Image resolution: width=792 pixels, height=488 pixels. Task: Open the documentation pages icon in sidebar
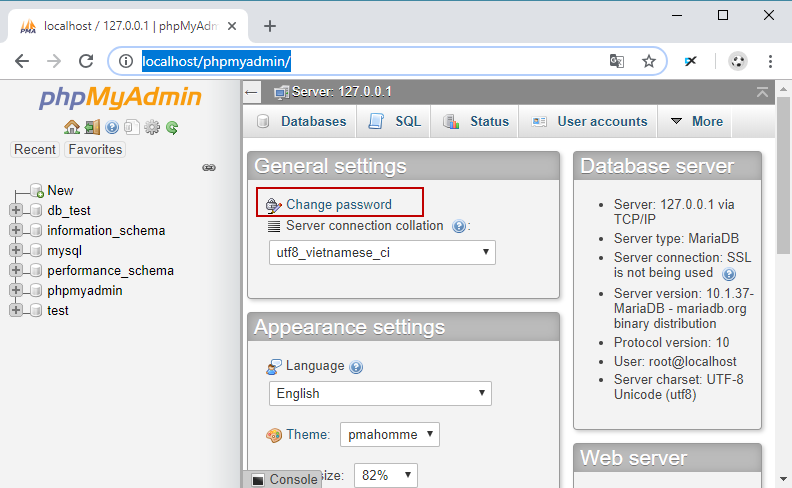coord(132,127)
